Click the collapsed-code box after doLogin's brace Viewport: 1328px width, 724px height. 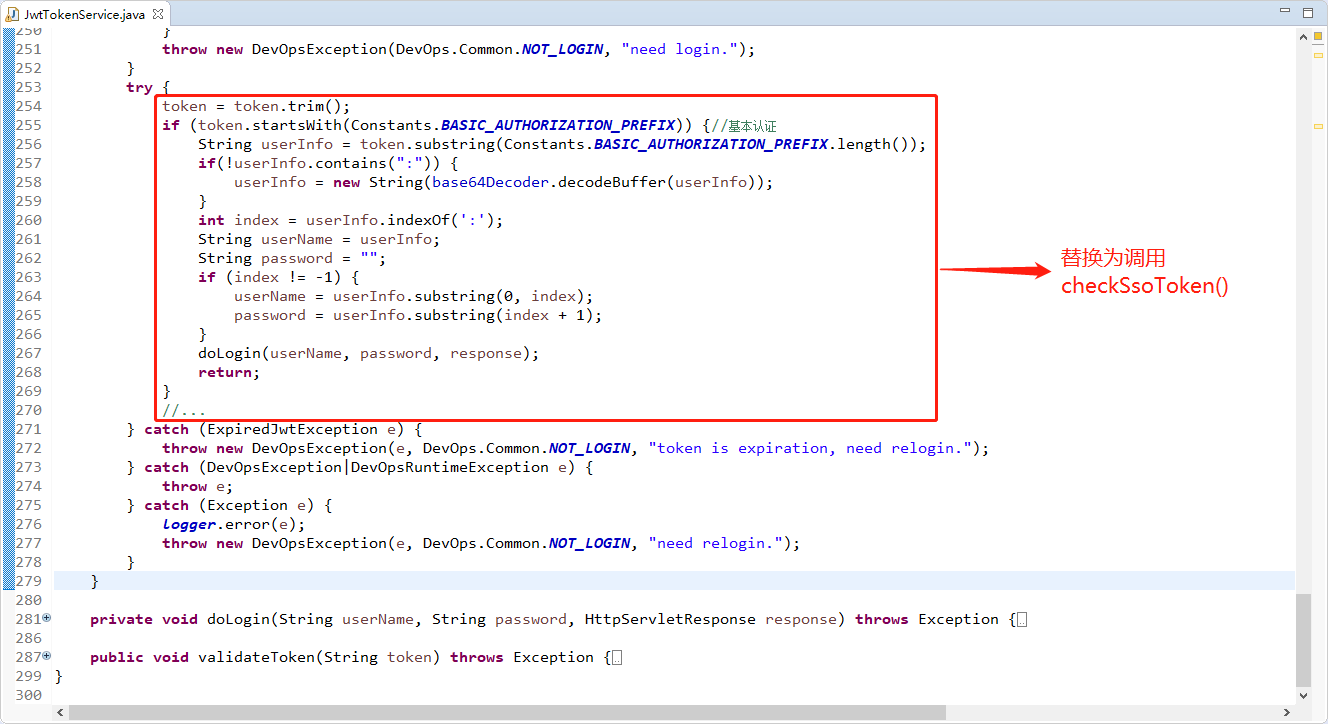pyautogui.click(x=1021, y=620)
